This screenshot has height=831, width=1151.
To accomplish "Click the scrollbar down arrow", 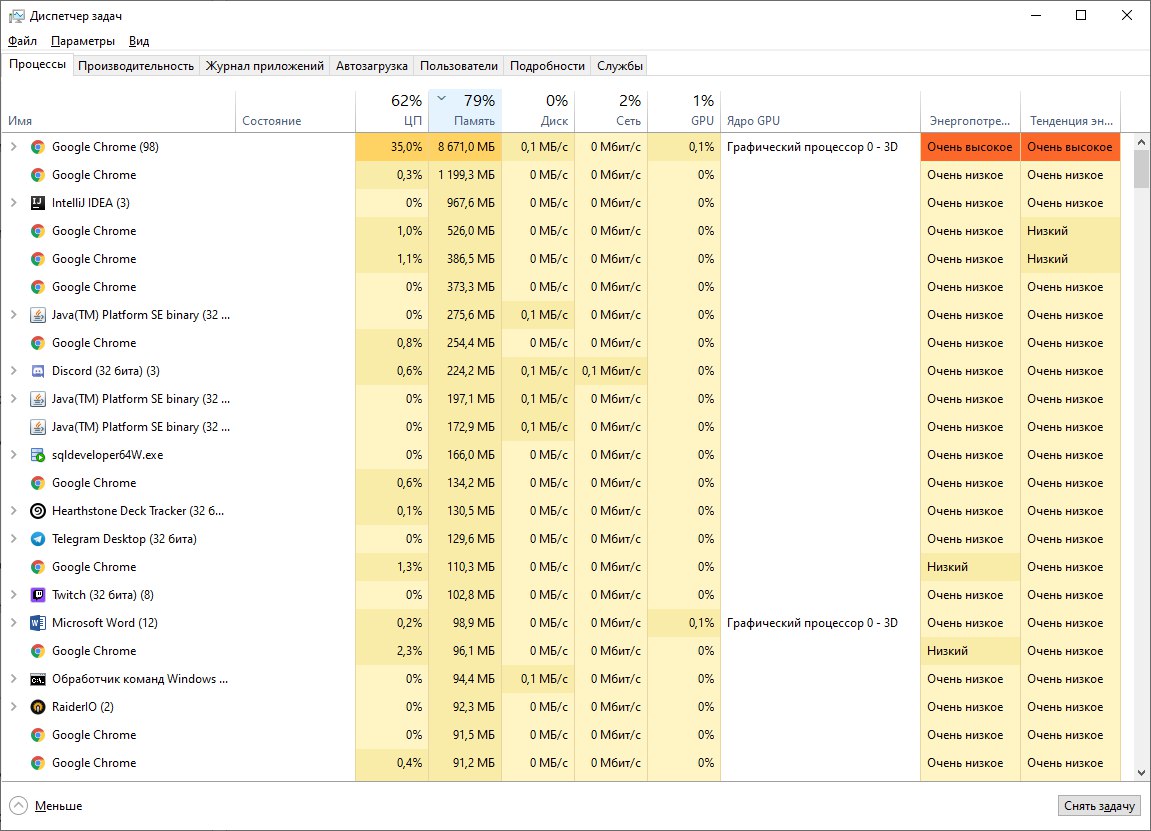I will (x=1141, y=772).
